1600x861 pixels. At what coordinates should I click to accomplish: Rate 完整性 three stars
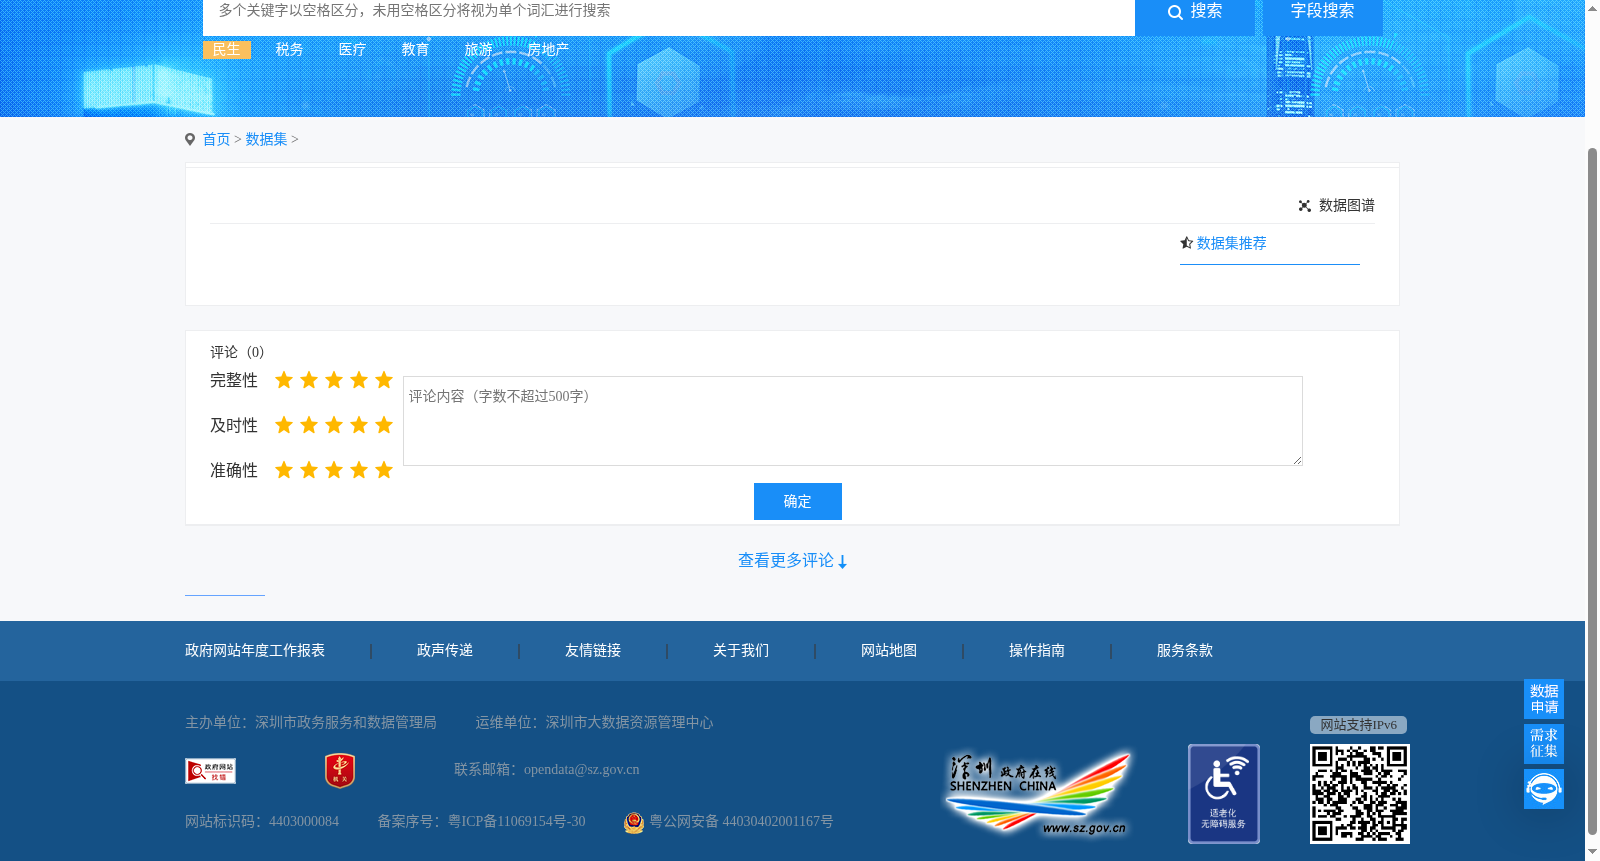tap(334, 380)
